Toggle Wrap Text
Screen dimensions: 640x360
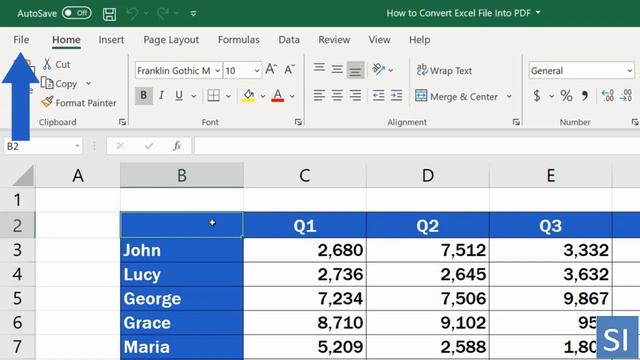click(x=444, y=71)
